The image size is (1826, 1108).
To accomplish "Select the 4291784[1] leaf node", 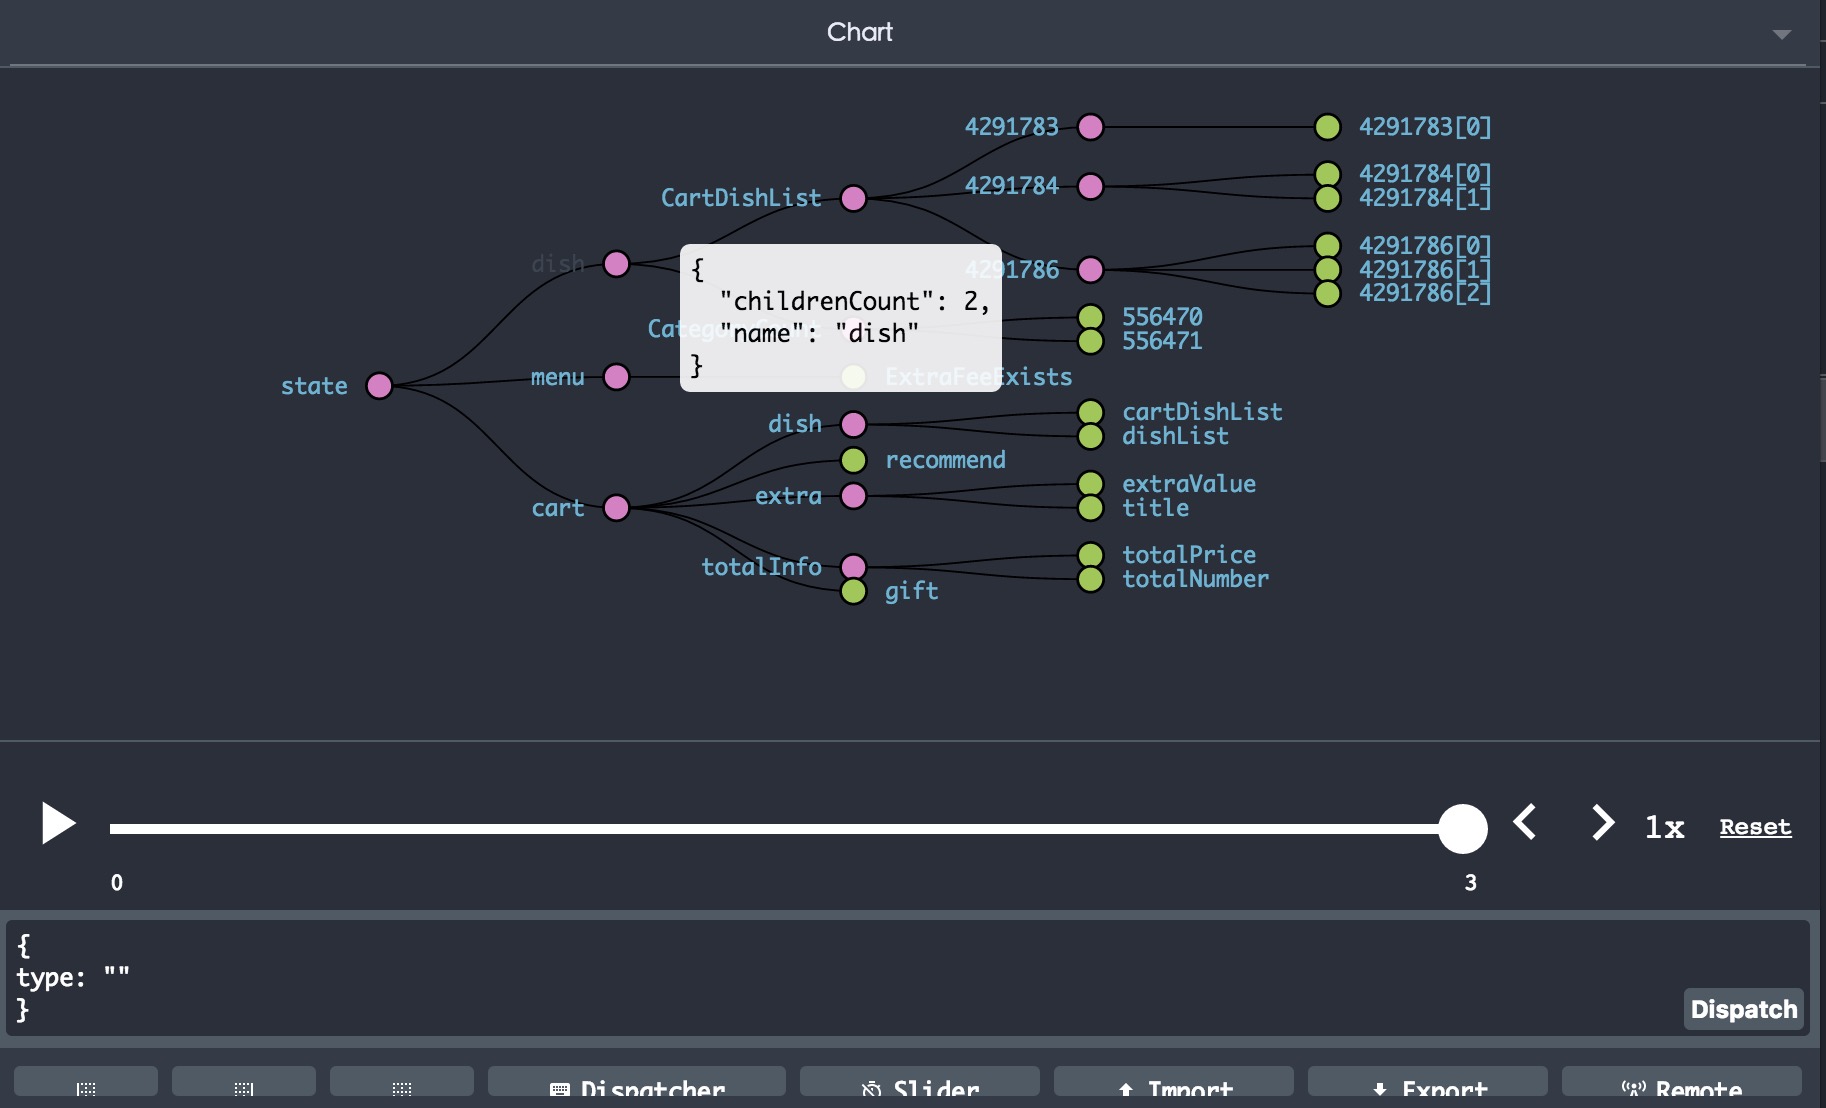I will click(1328, 198).
